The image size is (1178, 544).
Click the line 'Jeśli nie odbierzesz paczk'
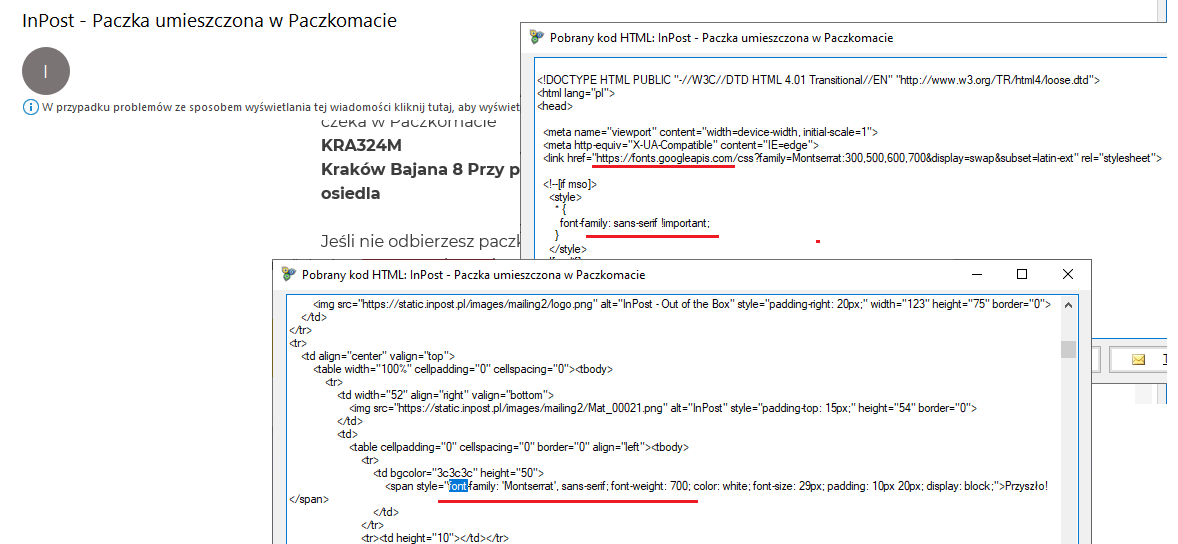coord(420,241)
